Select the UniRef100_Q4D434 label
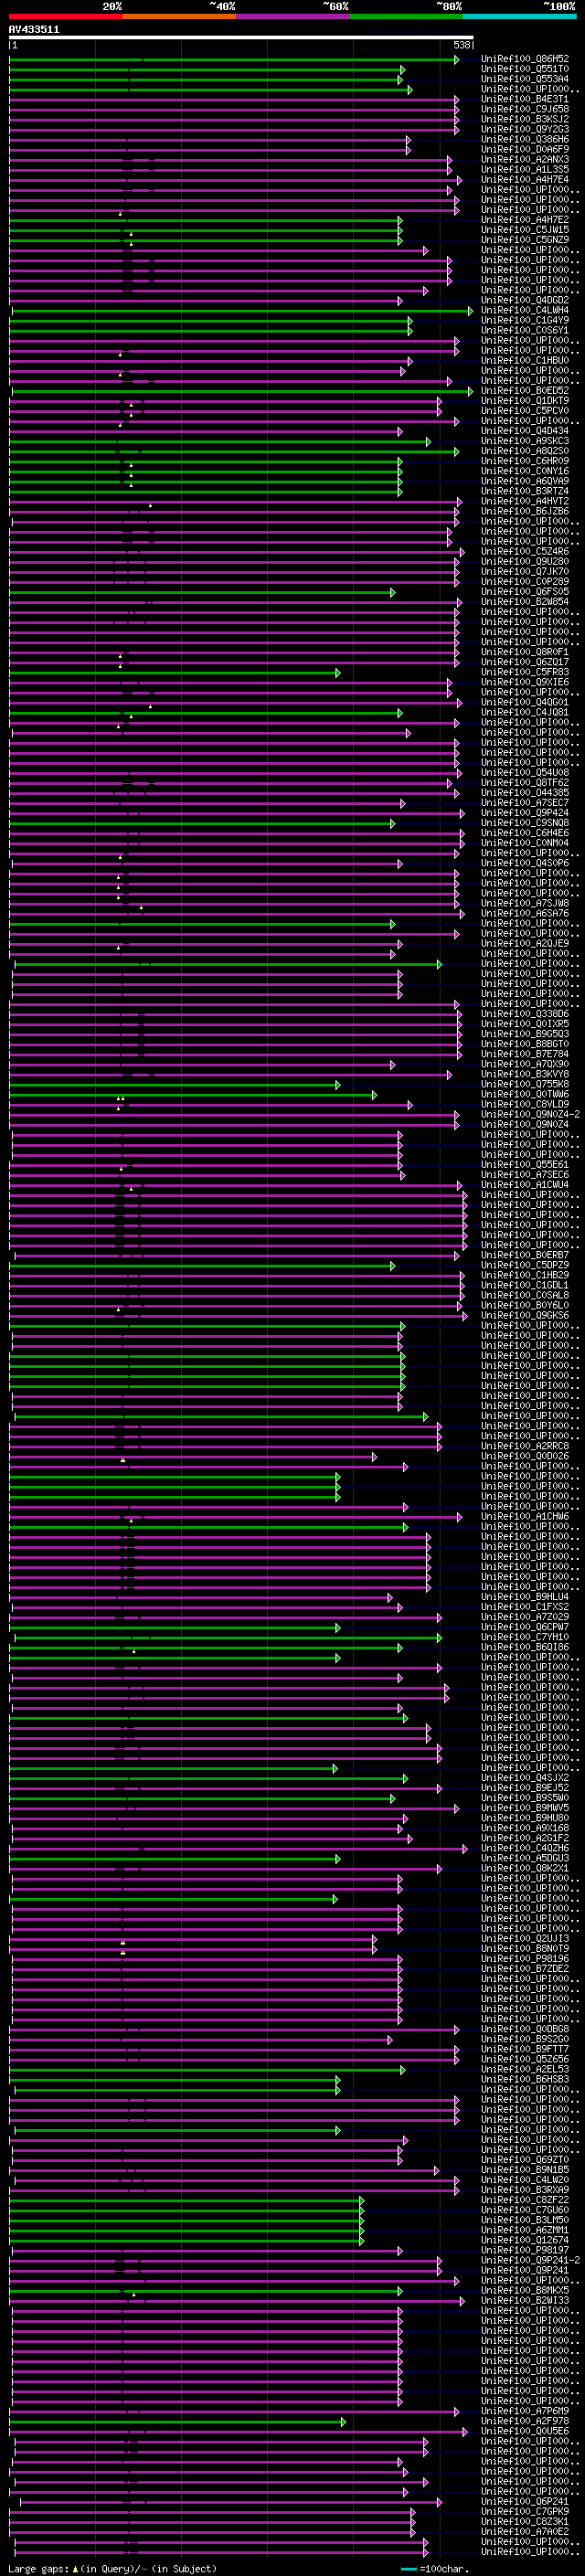585x2576 pixels. click(525, 431)
